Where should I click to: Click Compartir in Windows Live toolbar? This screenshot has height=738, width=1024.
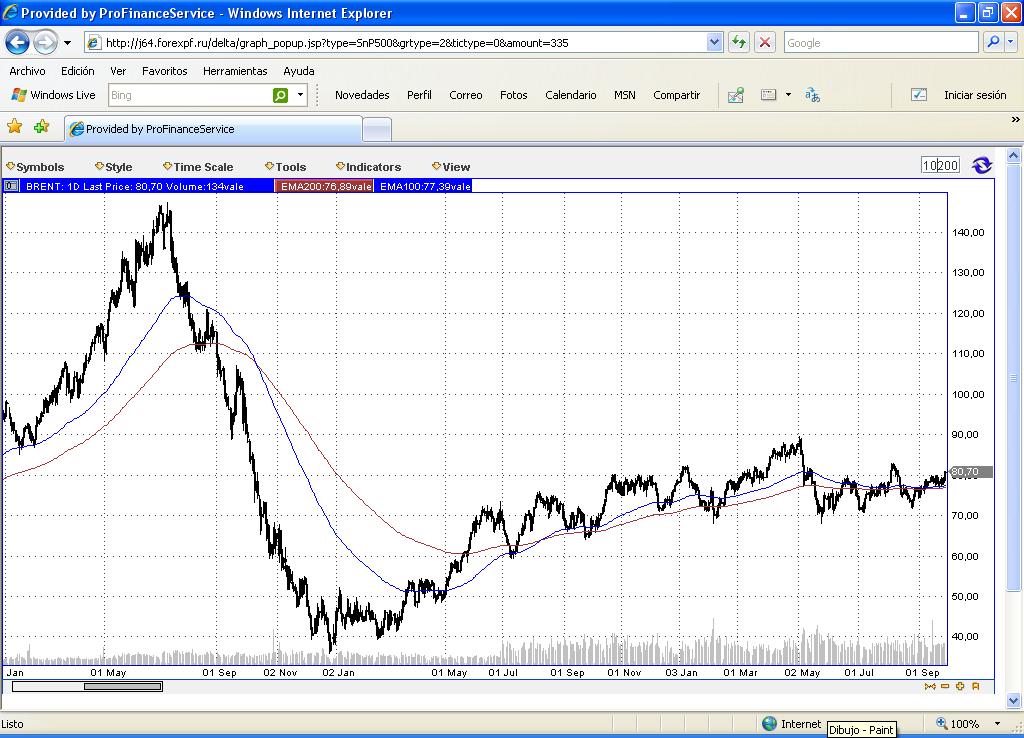pos(677,95)
